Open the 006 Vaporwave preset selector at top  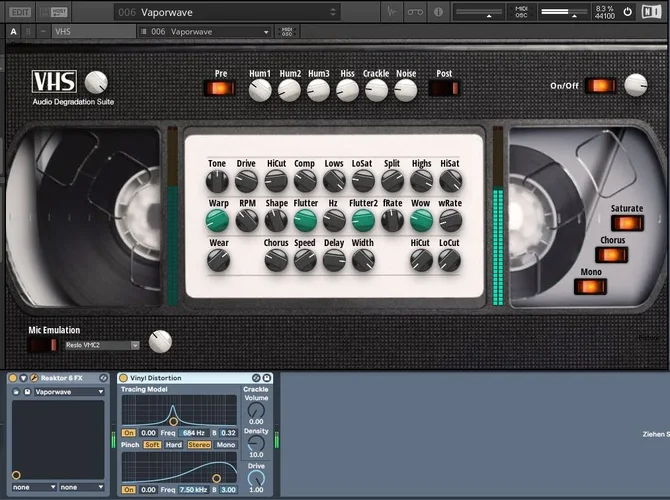pyautogui.click(x=227, y=12)
